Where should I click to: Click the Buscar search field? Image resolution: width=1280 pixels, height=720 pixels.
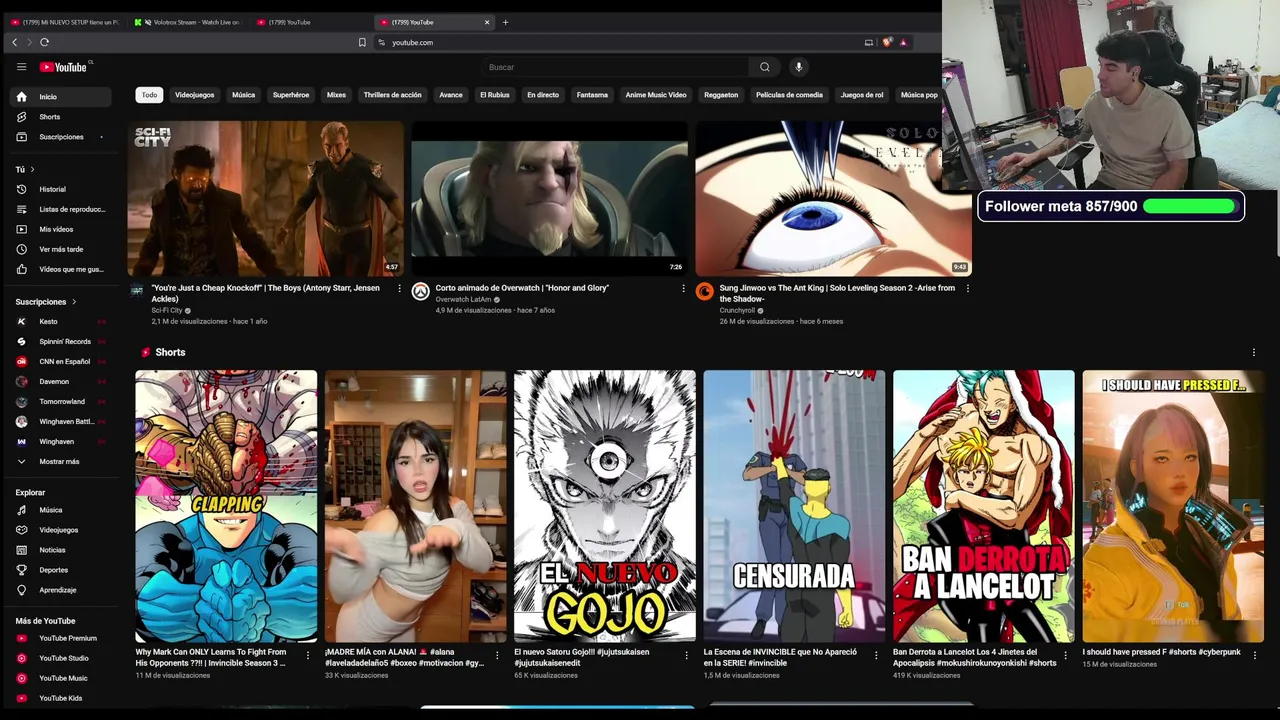pyautogui.click(x=615, y=67)
